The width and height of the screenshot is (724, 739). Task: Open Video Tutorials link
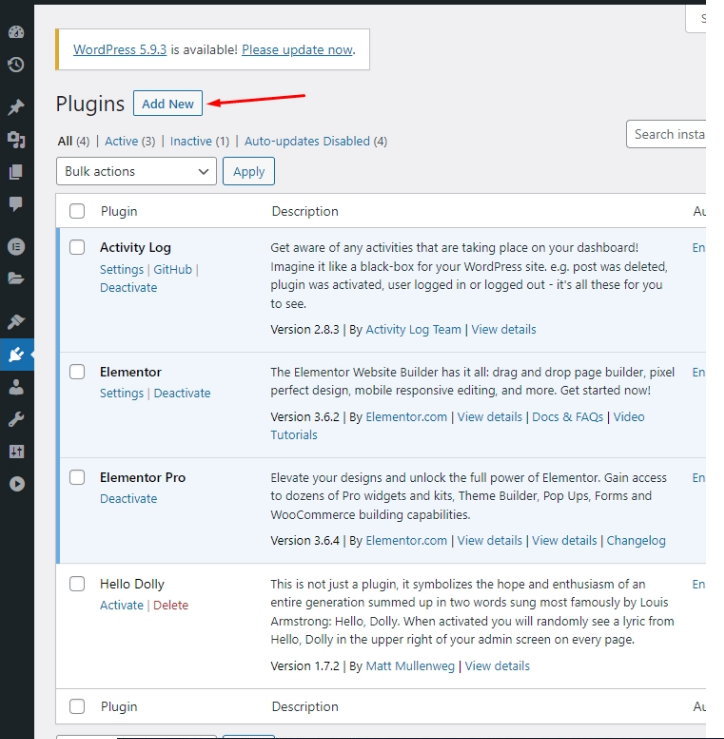point(629,417)
